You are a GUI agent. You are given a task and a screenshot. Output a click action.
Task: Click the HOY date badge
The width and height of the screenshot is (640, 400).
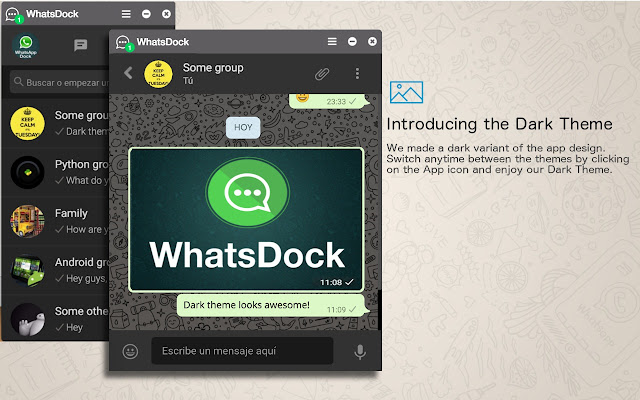coord(243,127)
